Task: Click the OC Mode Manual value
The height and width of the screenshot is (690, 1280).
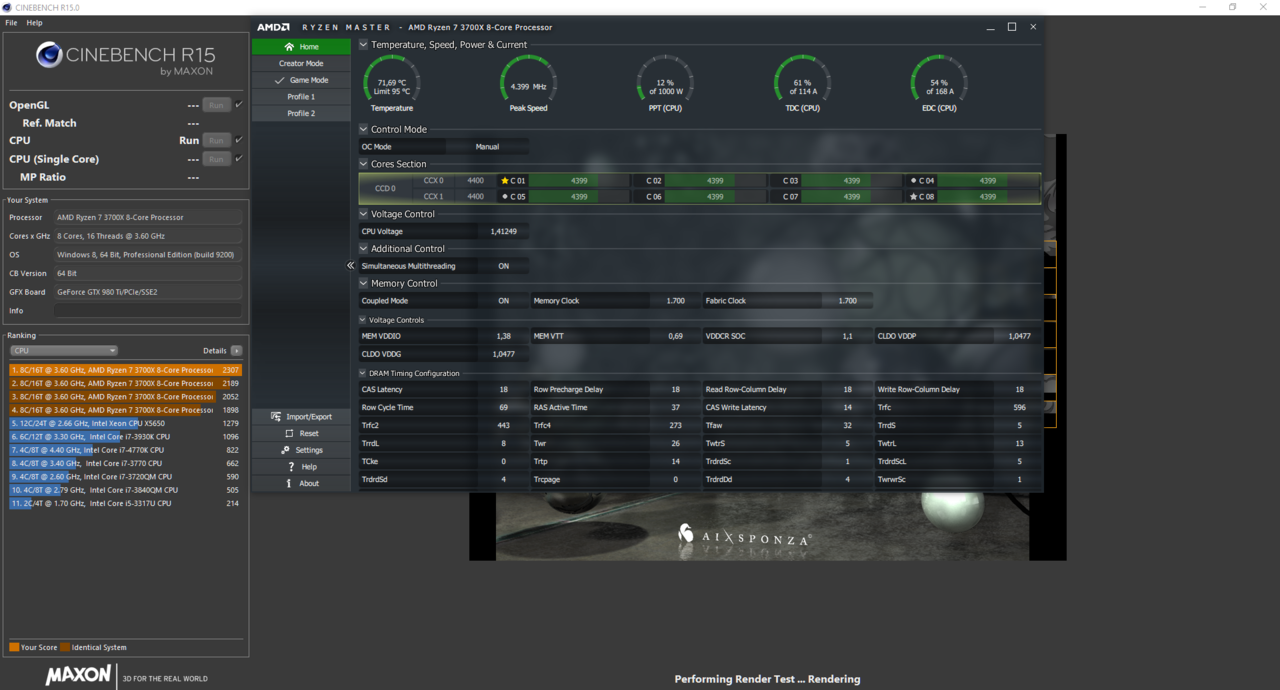Action: tap(487, 147)
